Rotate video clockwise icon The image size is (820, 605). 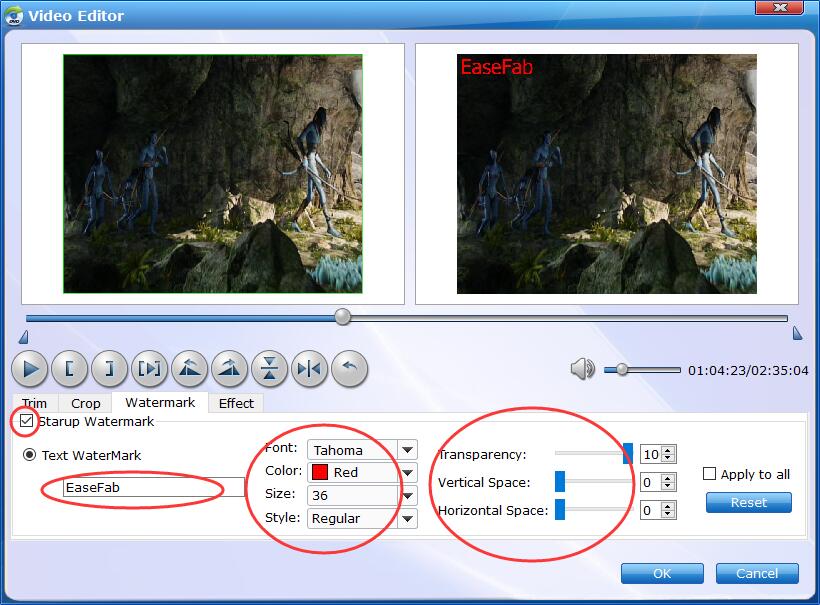coord(230,369)
